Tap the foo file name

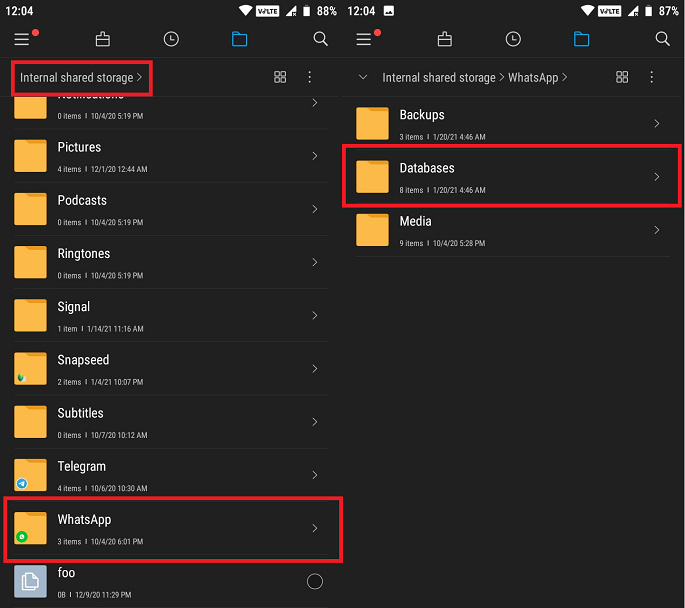(66, 573)
